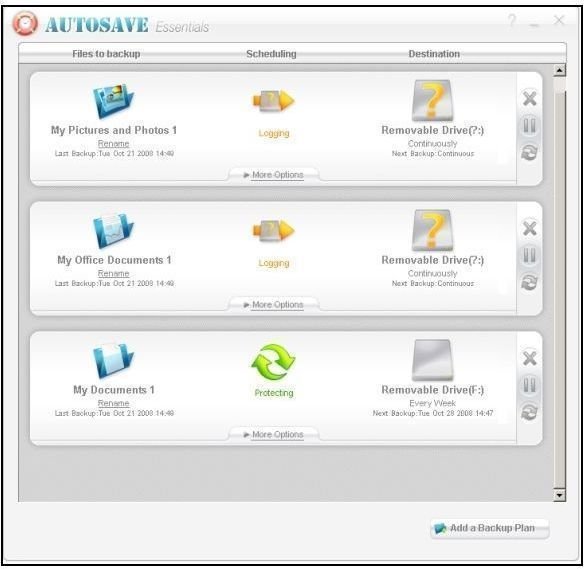This screenshot has width=584, height=569.
Task: Click the scrollbar down arrow
Action: coord(559,496)
